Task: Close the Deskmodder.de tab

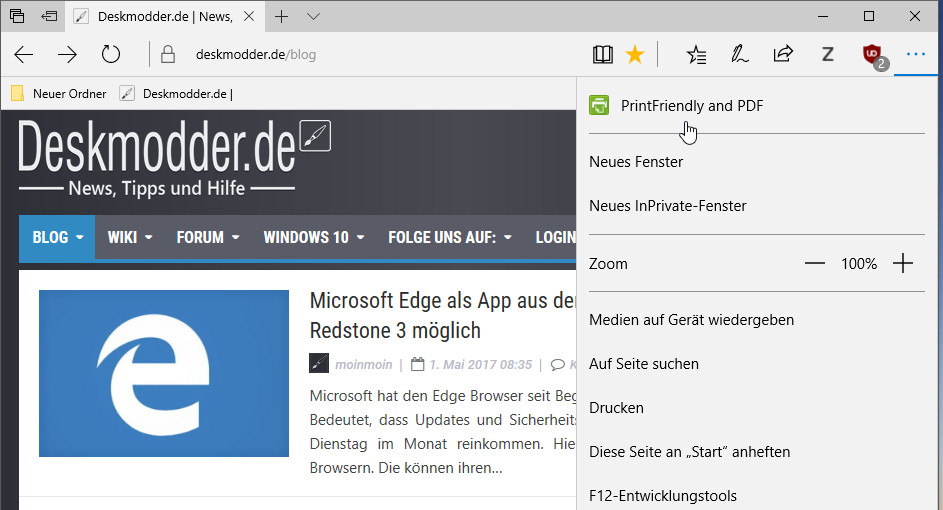Action: [x=249, y=16]
